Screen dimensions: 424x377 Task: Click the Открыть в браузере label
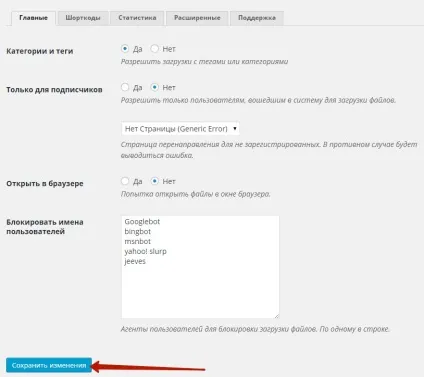45,184
